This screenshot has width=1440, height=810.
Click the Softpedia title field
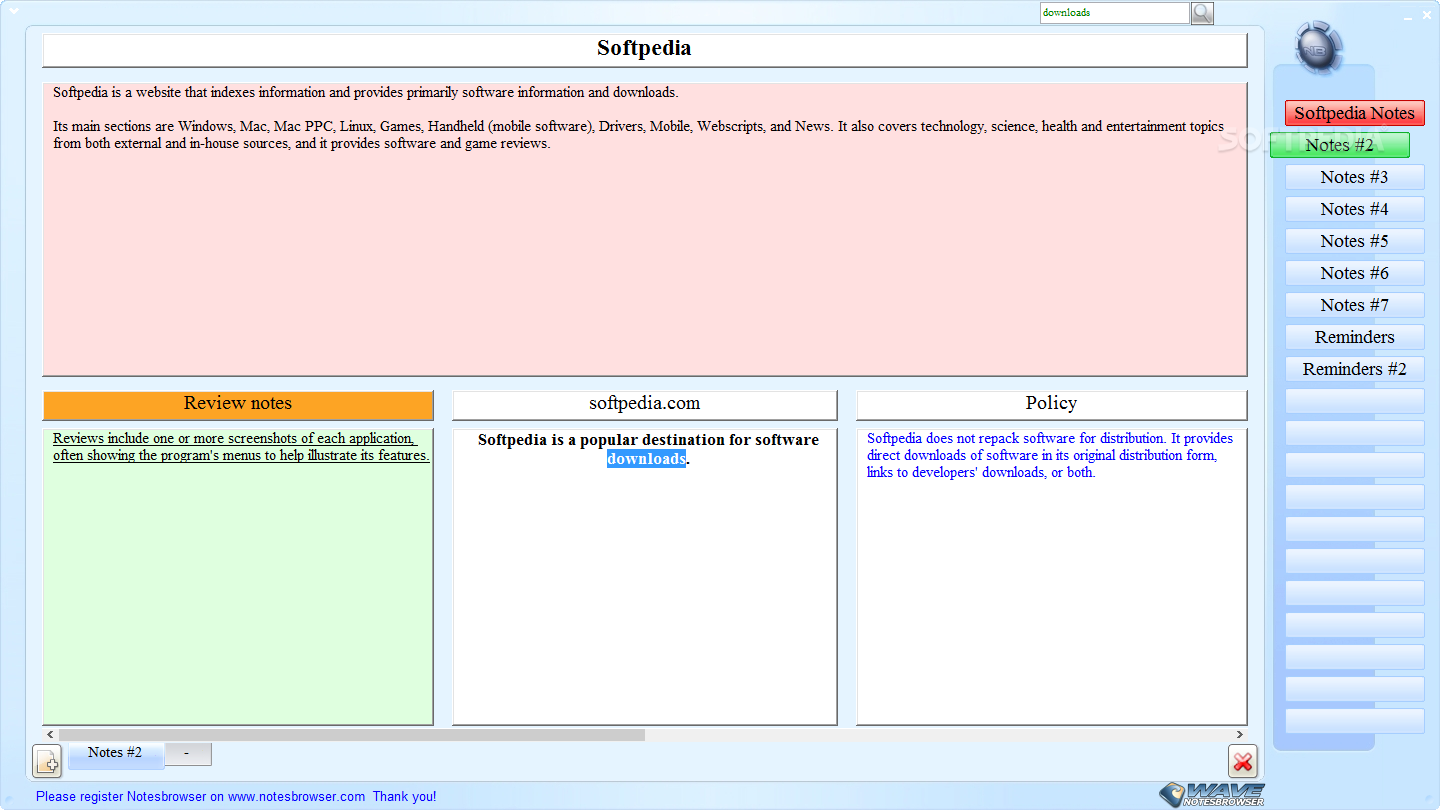coord(644,49)
